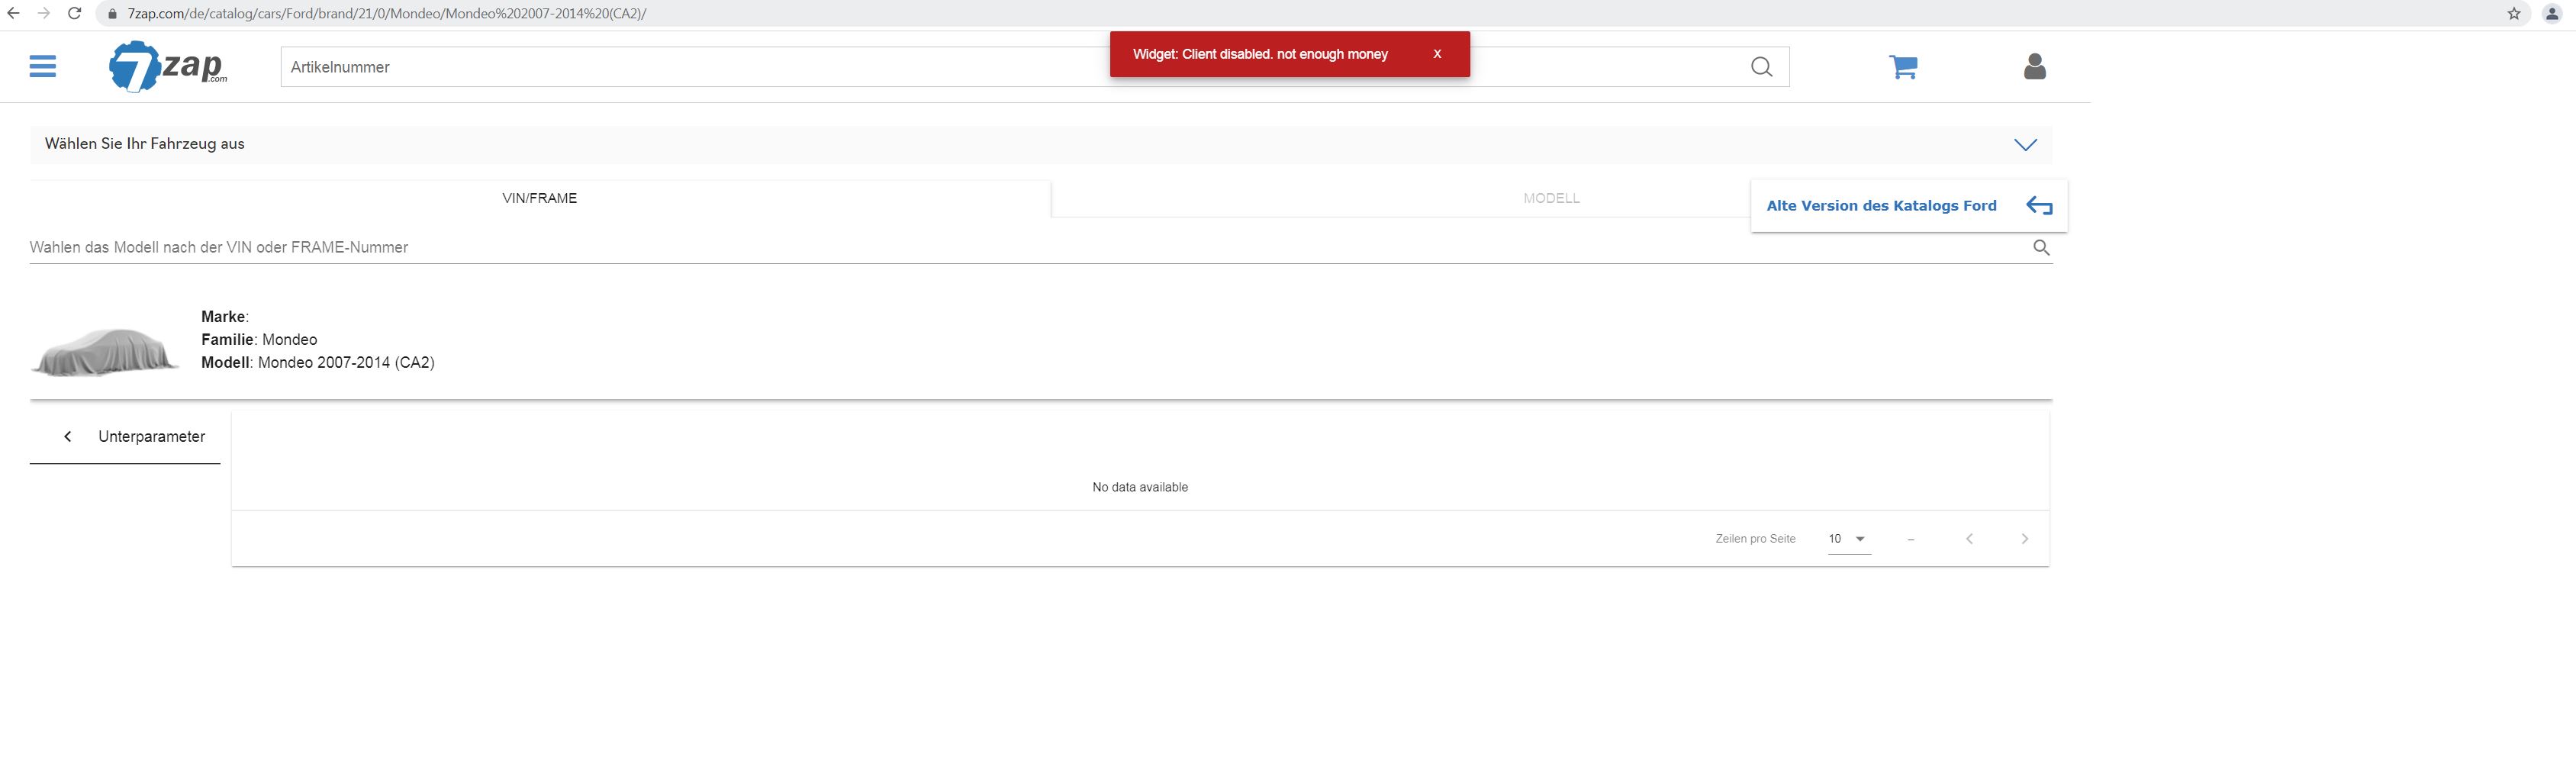
Task: Go to the previous table page
Action: tap(1969, 539)
